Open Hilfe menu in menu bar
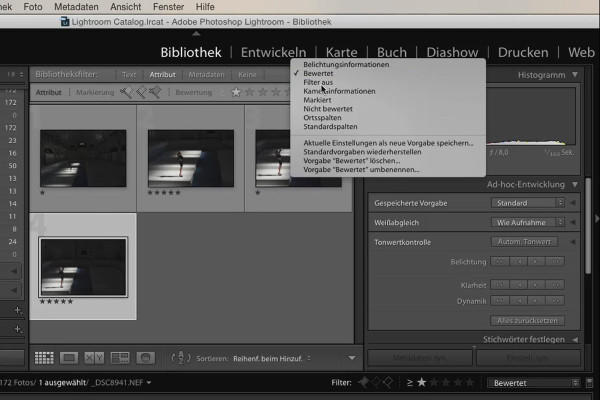600x400 pixels. pos(205,7)
